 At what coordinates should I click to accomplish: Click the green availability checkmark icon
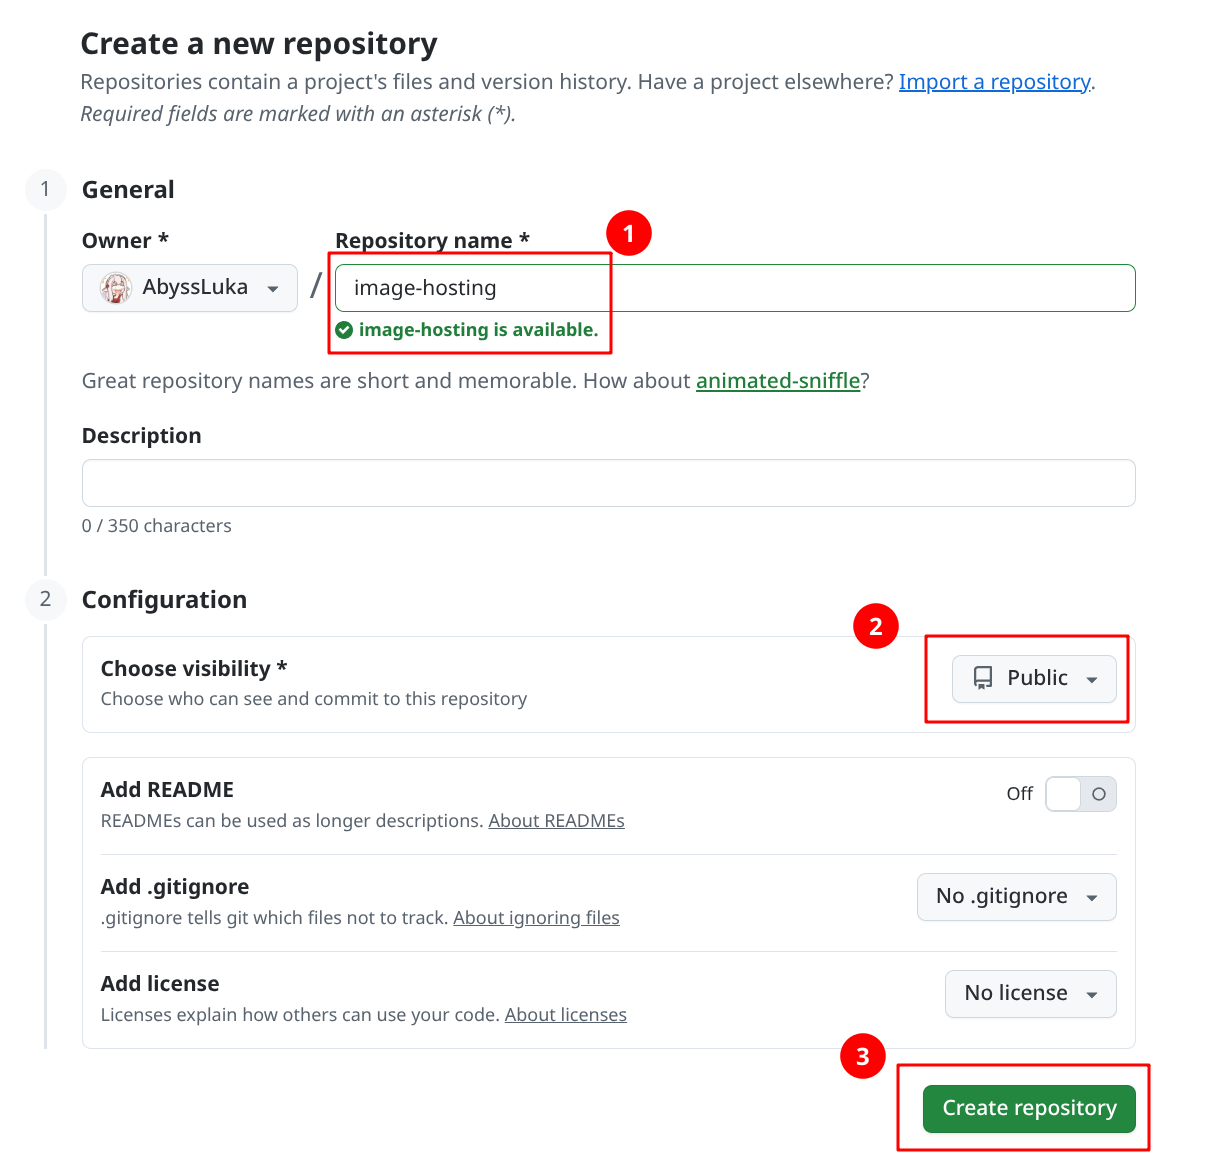[344, 330]
